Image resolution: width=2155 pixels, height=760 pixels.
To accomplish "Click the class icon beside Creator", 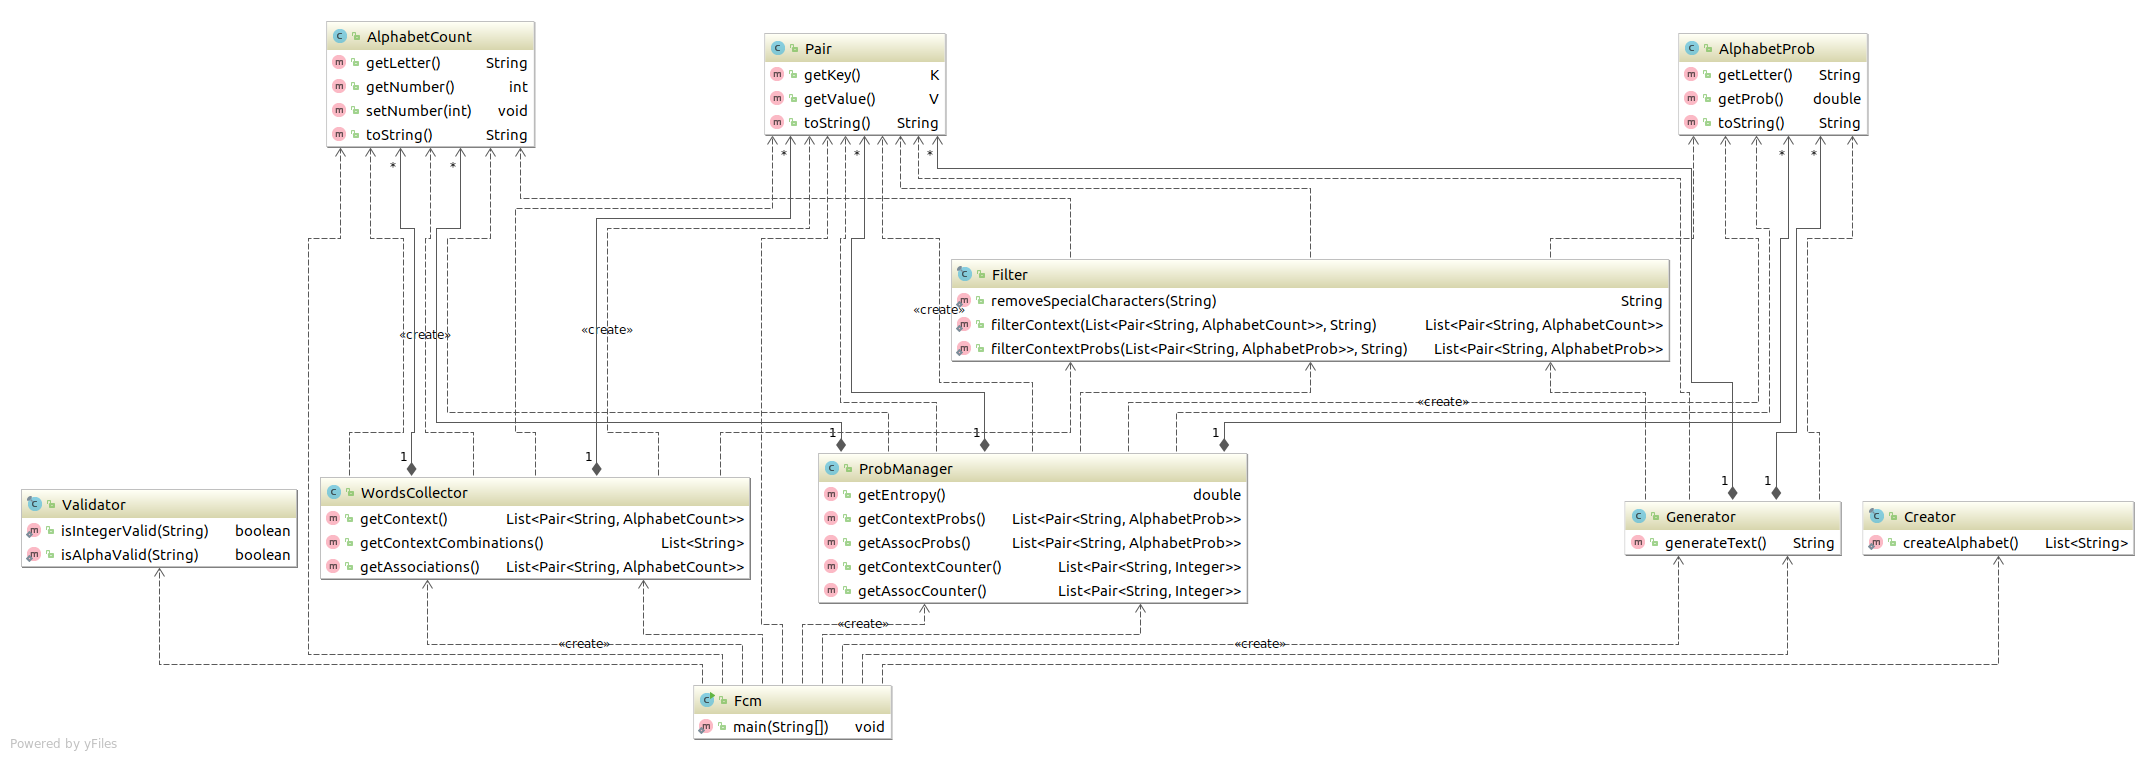I will tap(1876, 516).
